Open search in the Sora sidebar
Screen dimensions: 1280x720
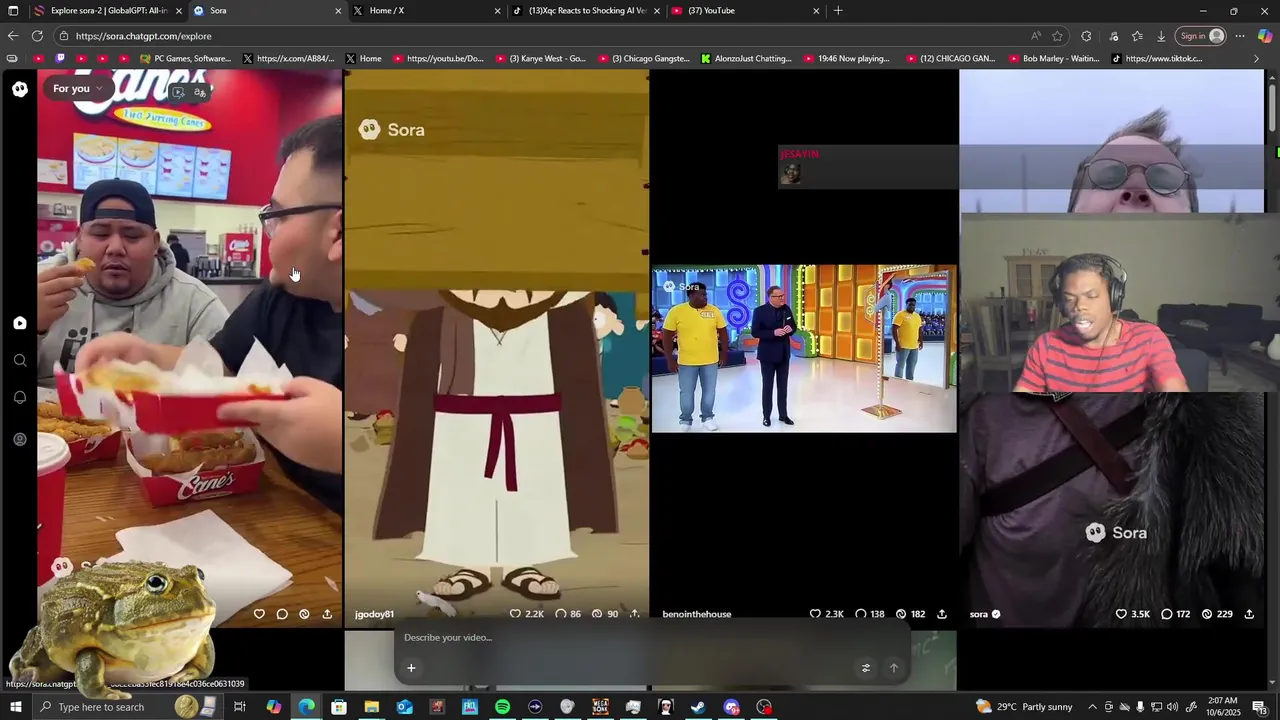[x=20, y=361]
